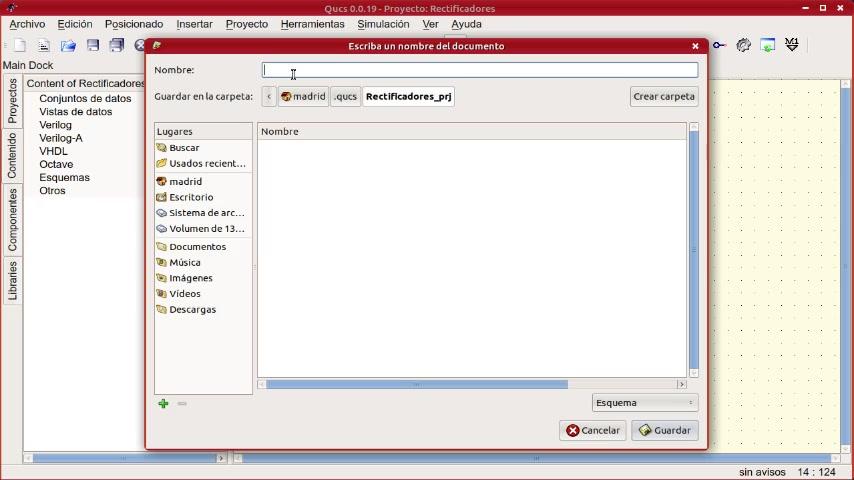854x480 pixels.
Task: Switch to the Proyectos side tab
Action: [x=13, y=101]
